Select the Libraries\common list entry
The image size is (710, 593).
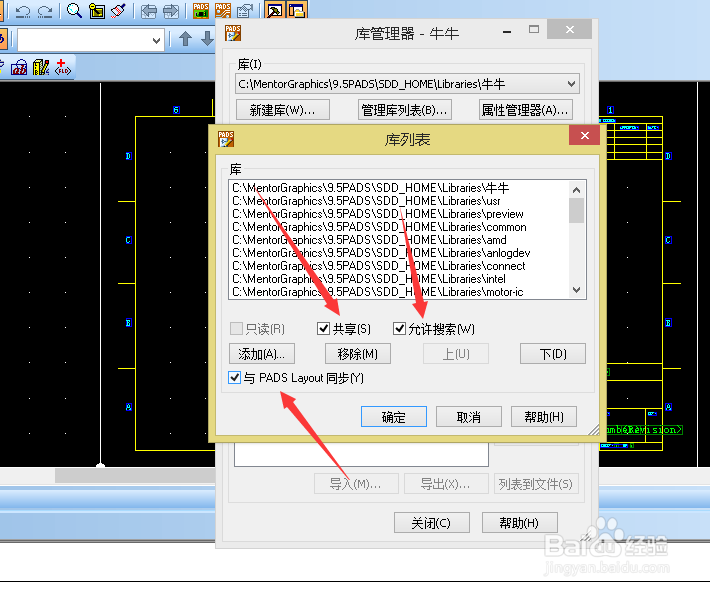399,227
